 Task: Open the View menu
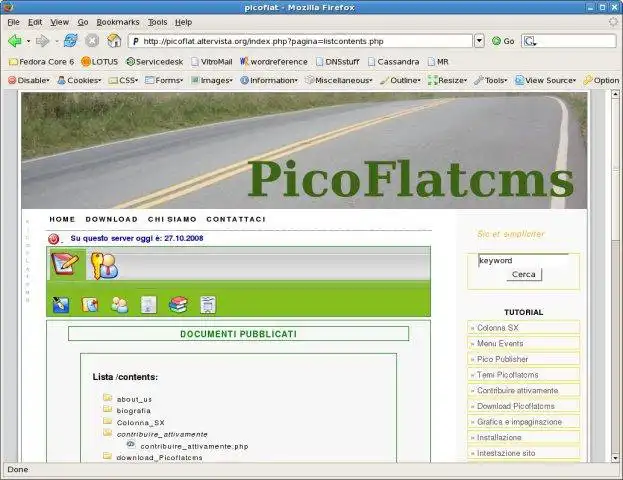pyautogui.click(x=60, y=22)
